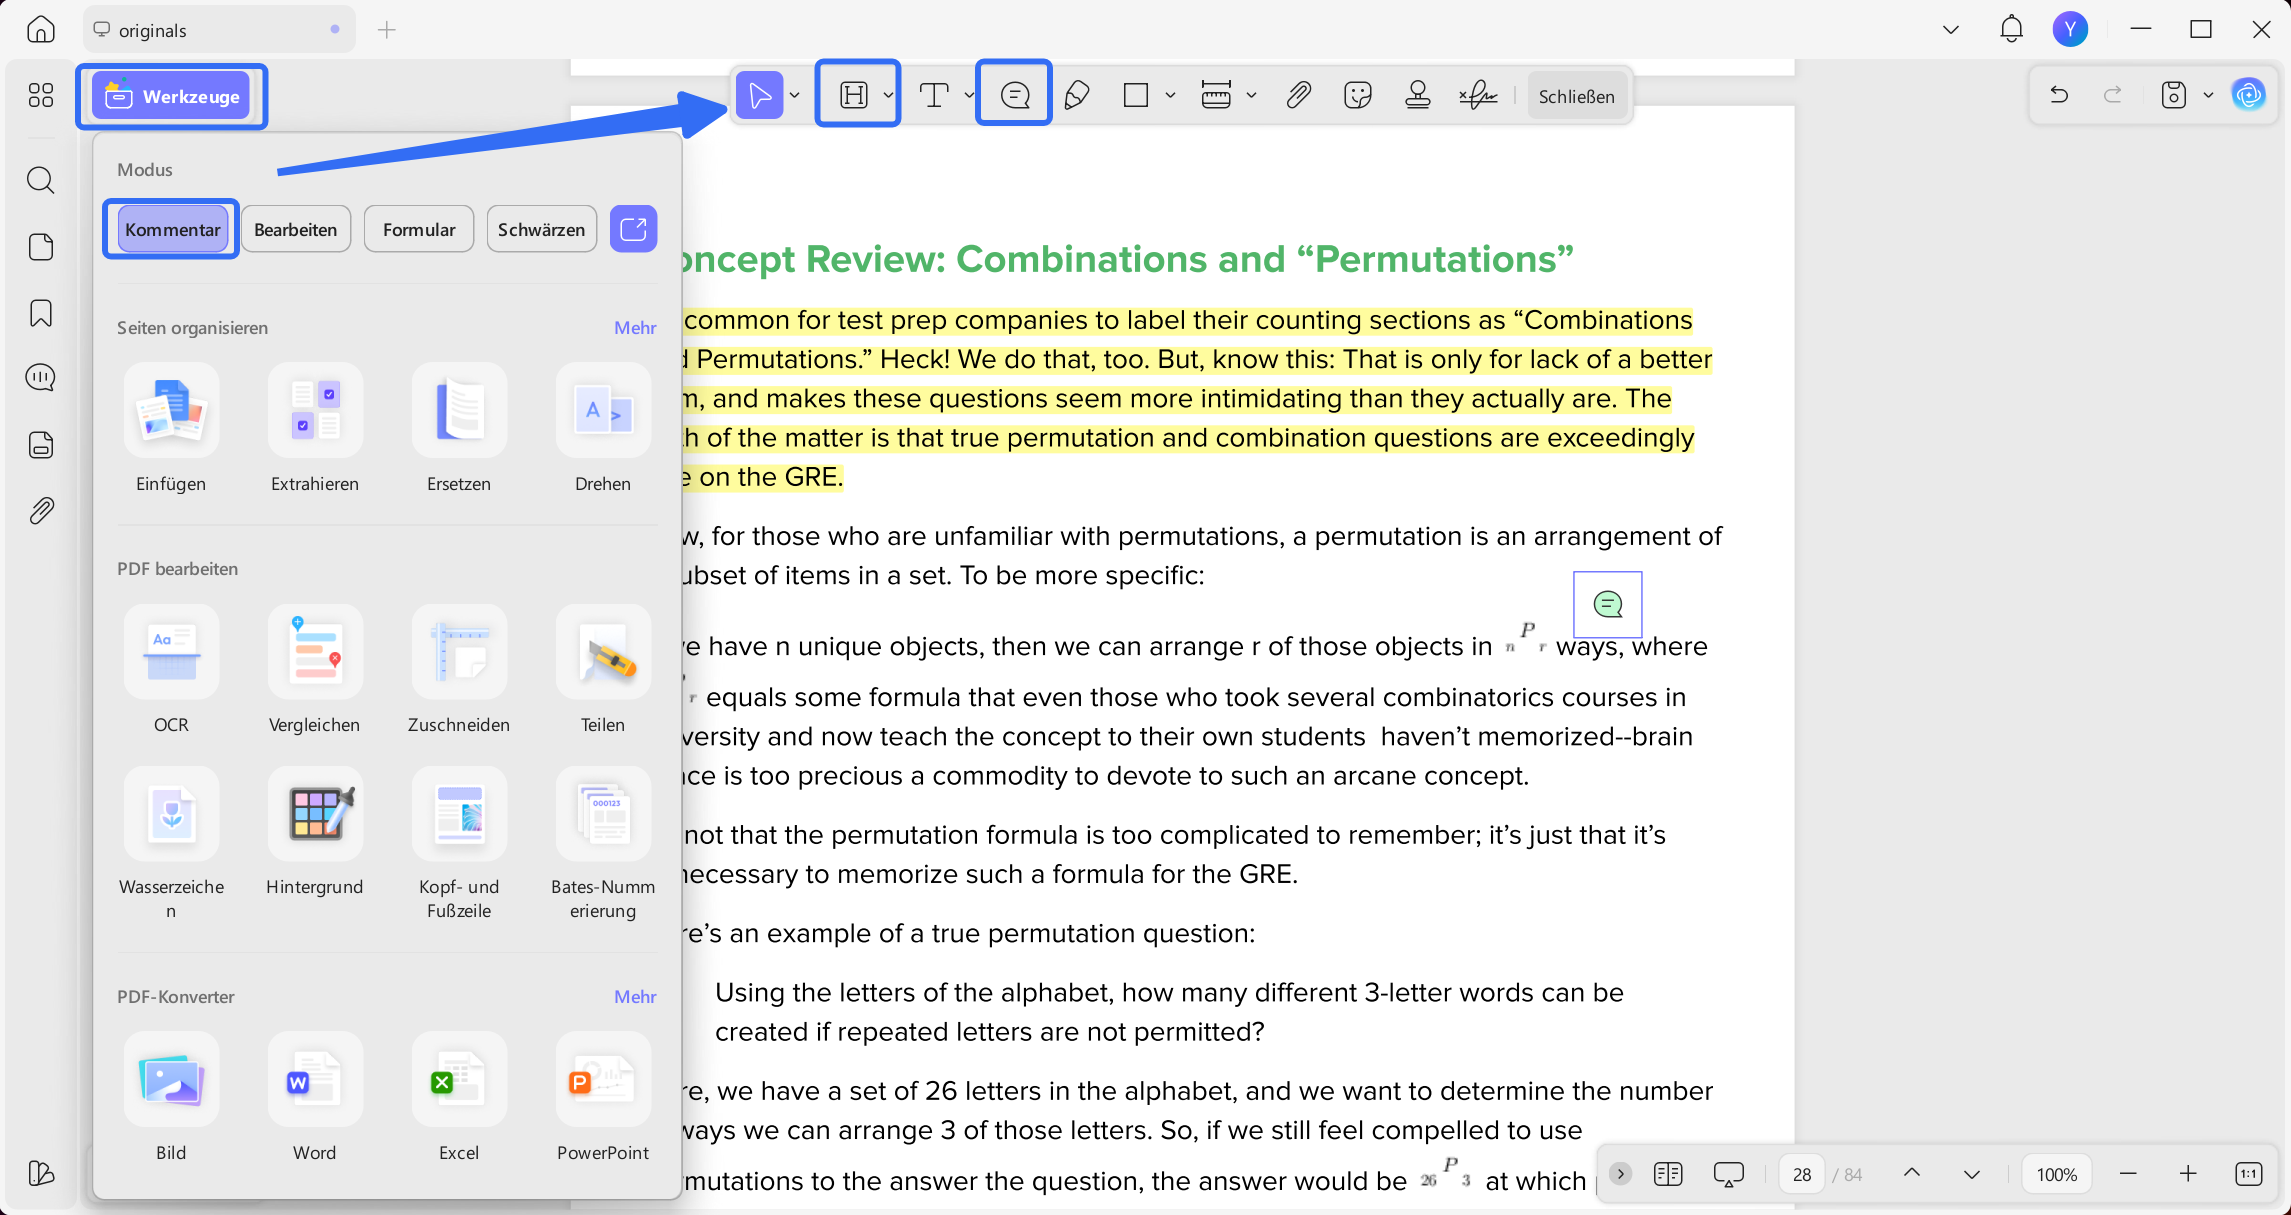Expand the selection tool dropdown arrow
The height and width of the screenshot is (1215, 2291).
(795, 95)
